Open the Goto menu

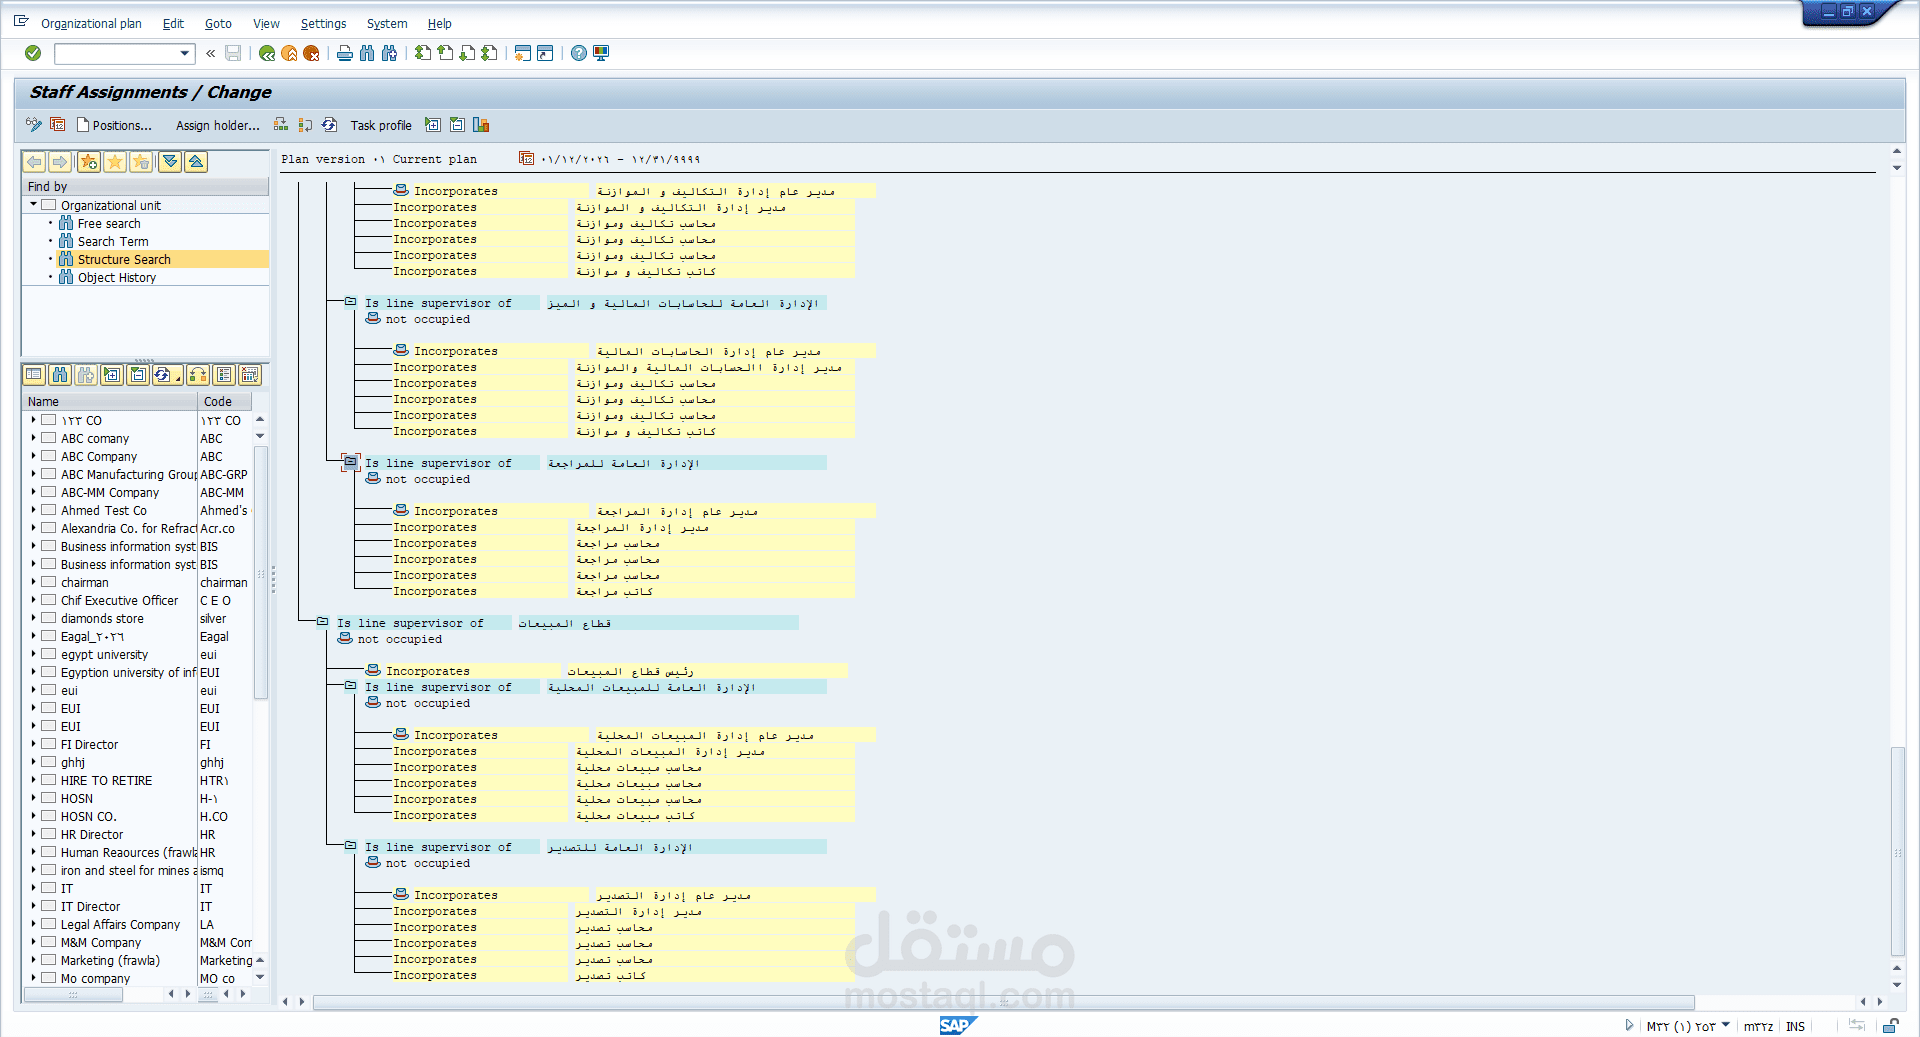pos(218,23)
